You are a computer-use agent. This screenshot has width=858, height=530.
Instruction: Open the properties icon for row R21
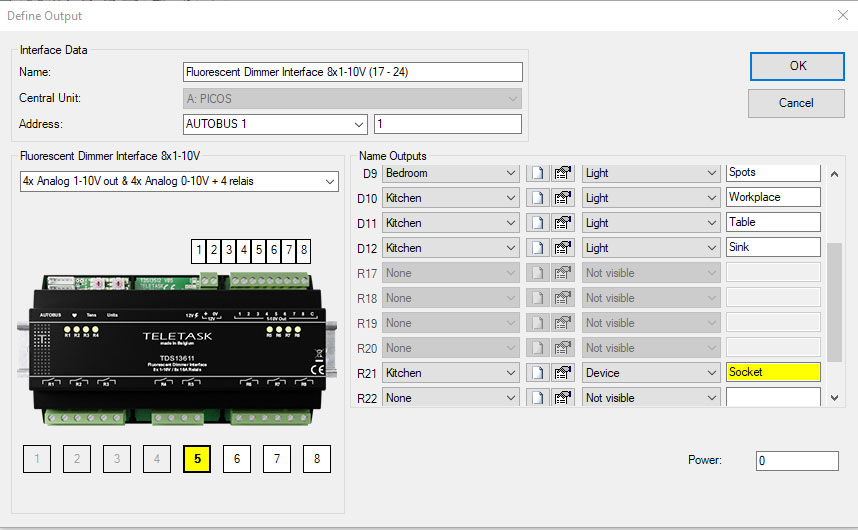562,373
